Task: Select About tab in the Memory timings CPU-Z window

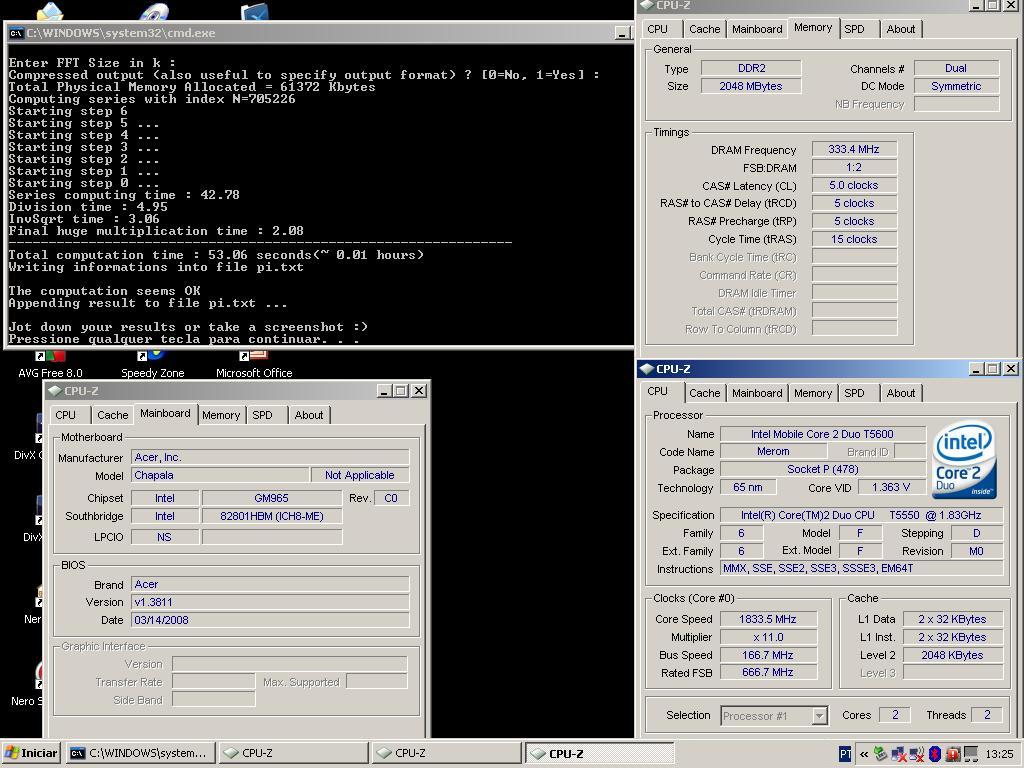Action: [901, 29]
